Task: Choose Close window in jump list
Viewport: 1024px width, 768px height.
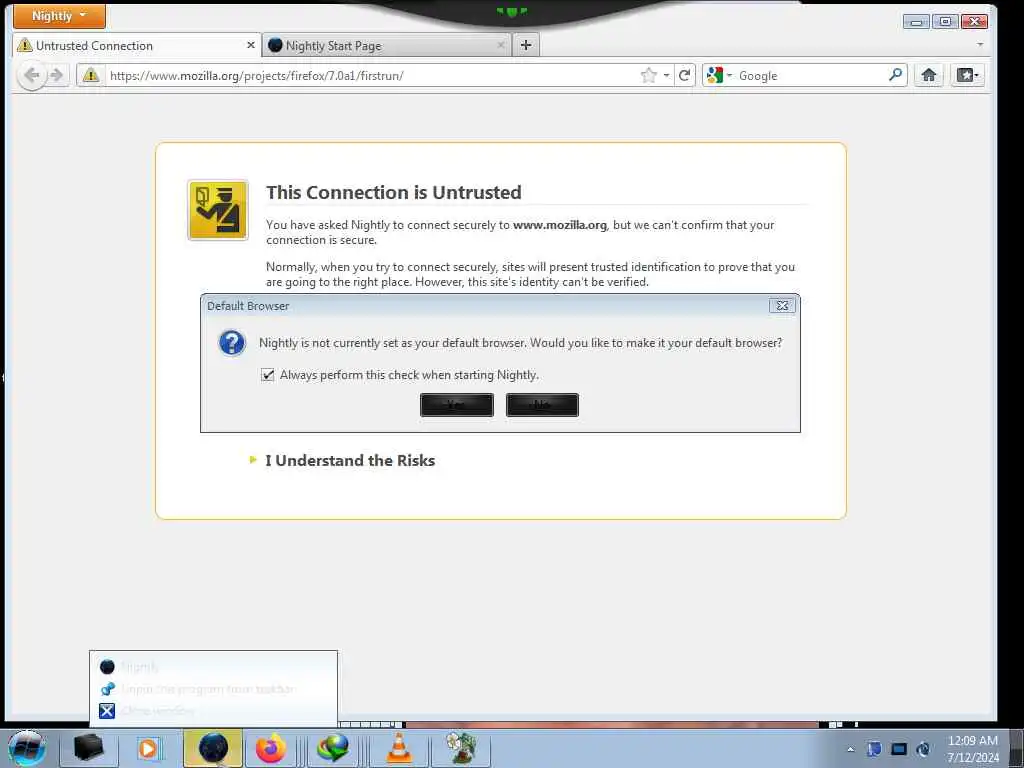Action: point(214,711)
